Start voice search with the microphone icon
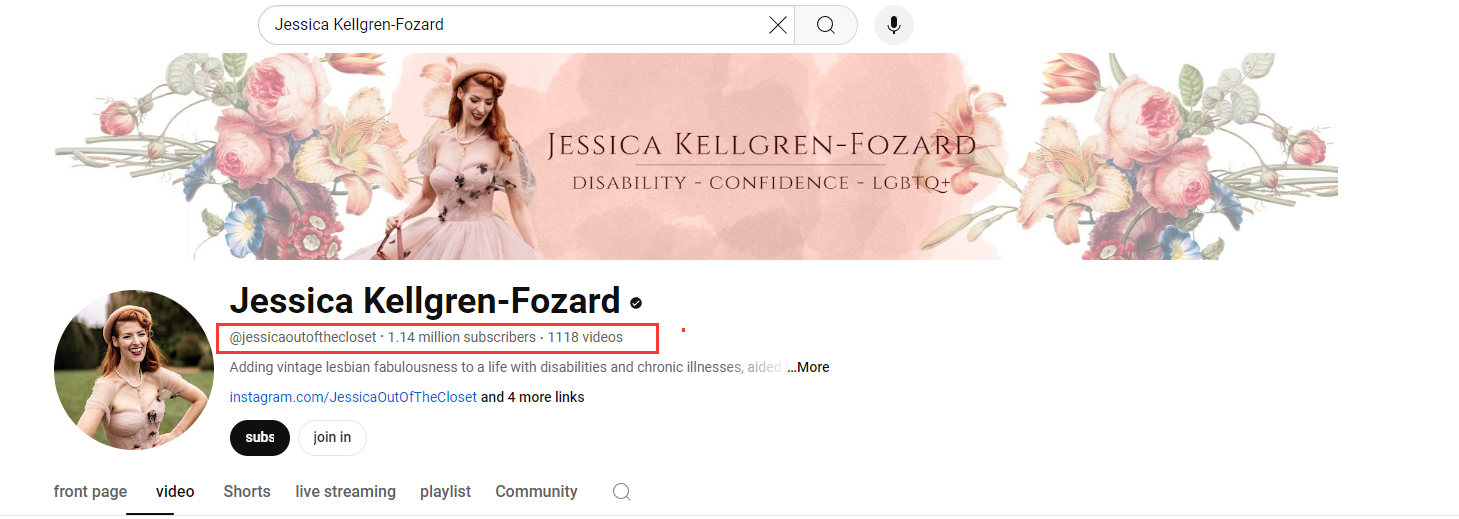Image resolution: width=1459 pixels, height=519 pixels. pos(894,25)
